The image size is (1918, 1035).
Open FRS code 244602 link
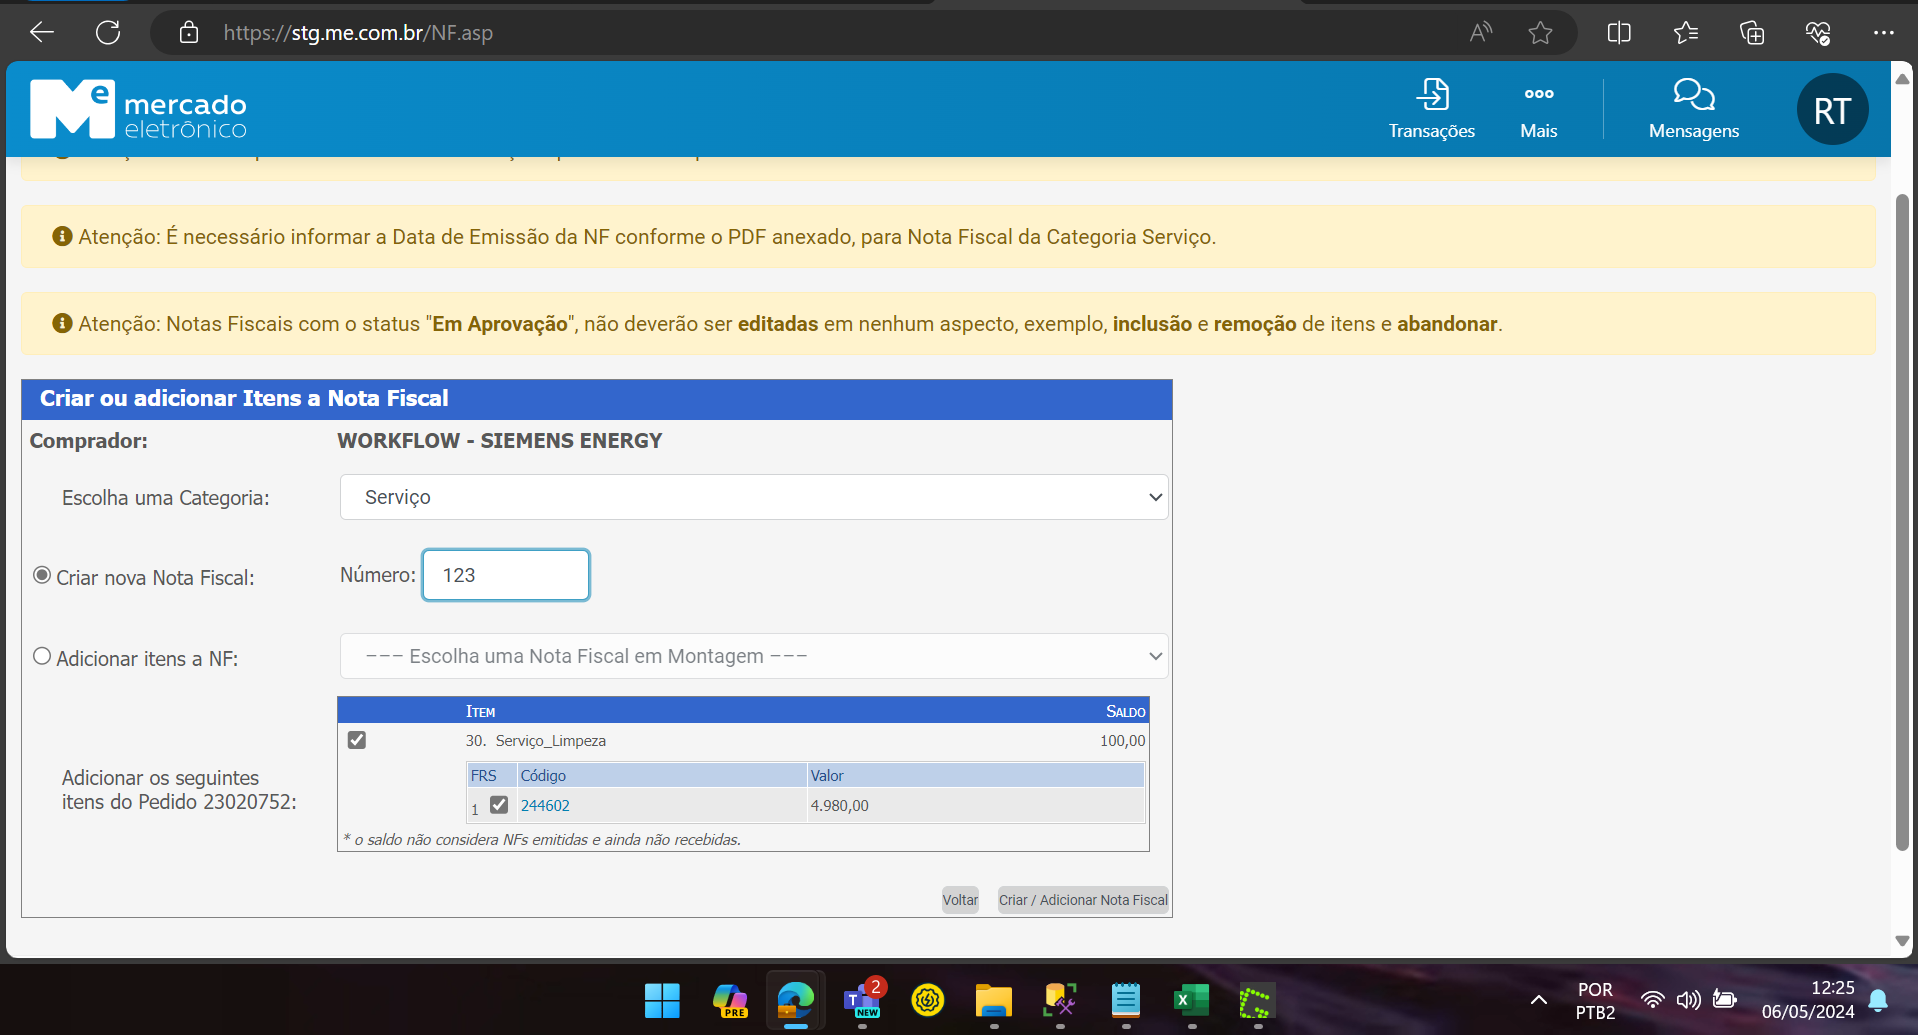click(x=545, y=806)
